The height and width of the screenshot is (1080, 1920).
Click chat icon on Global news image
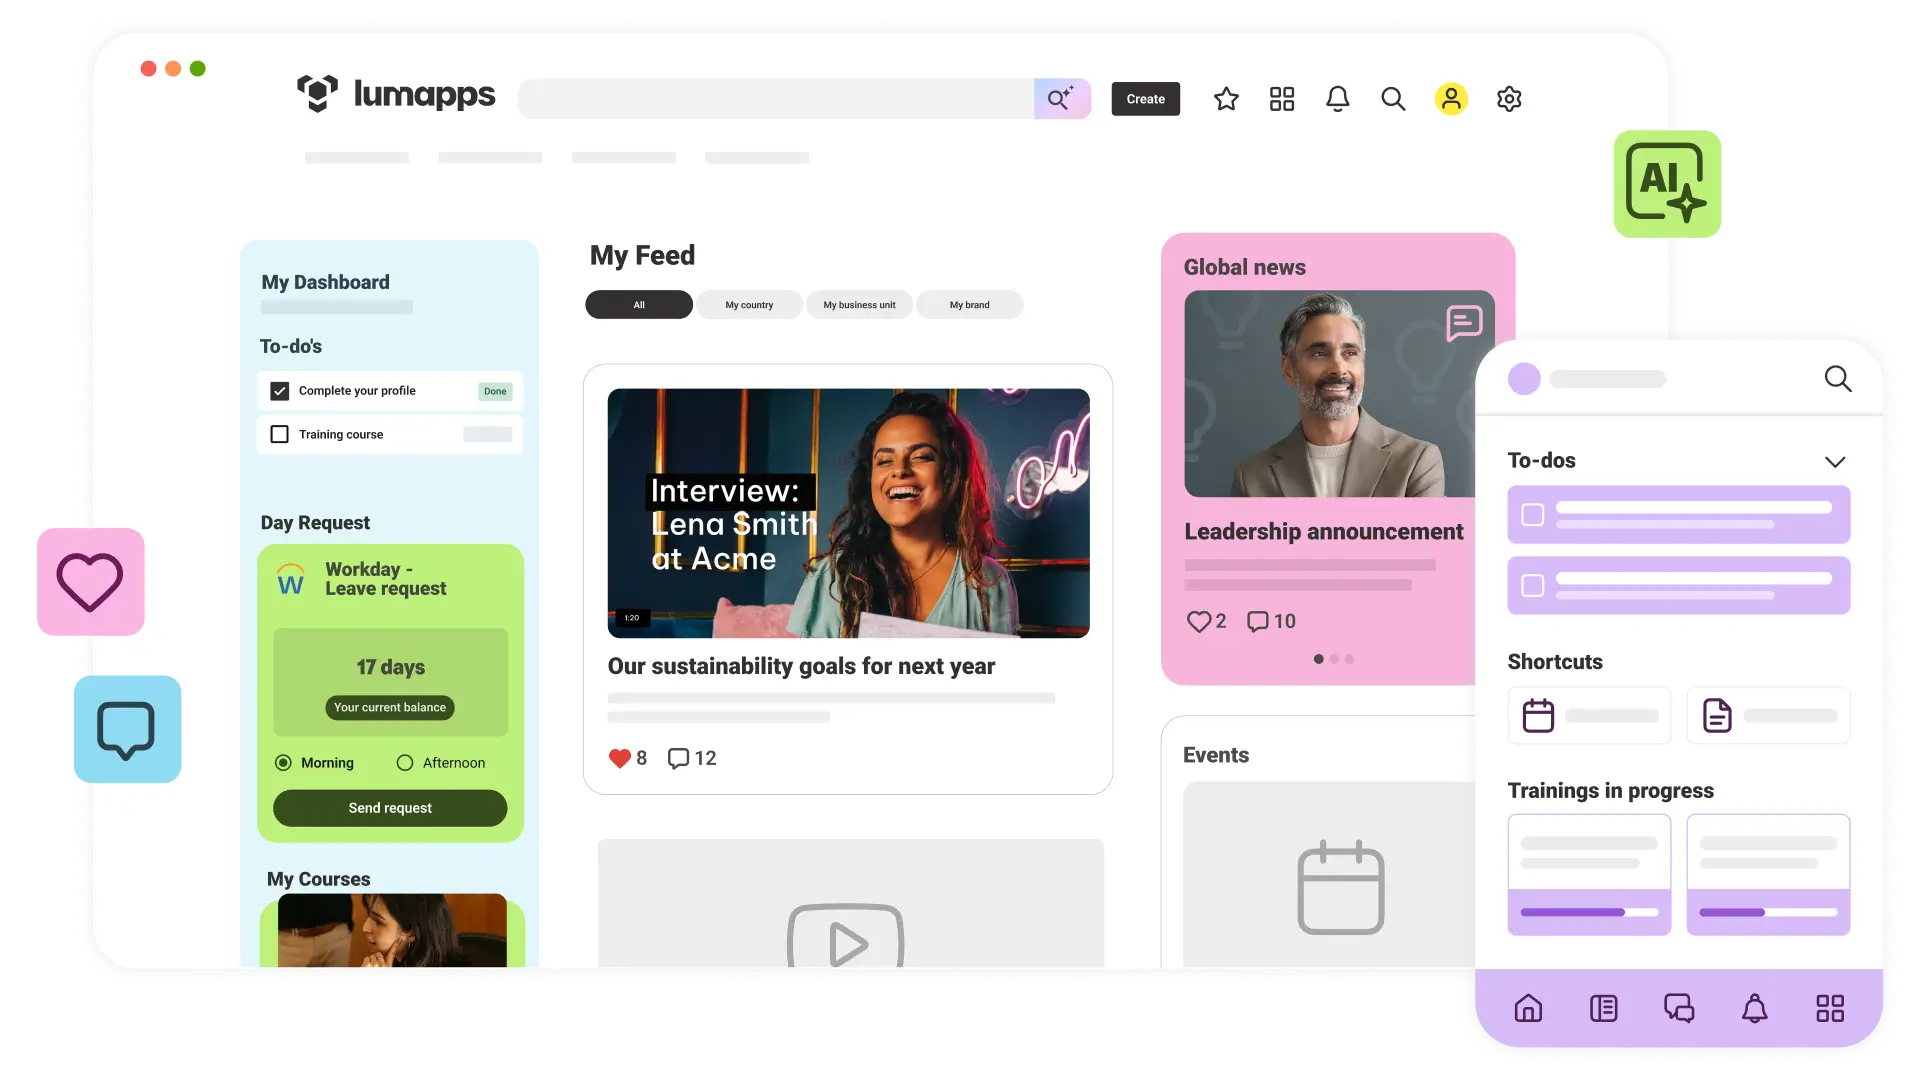click(1464, 323)
